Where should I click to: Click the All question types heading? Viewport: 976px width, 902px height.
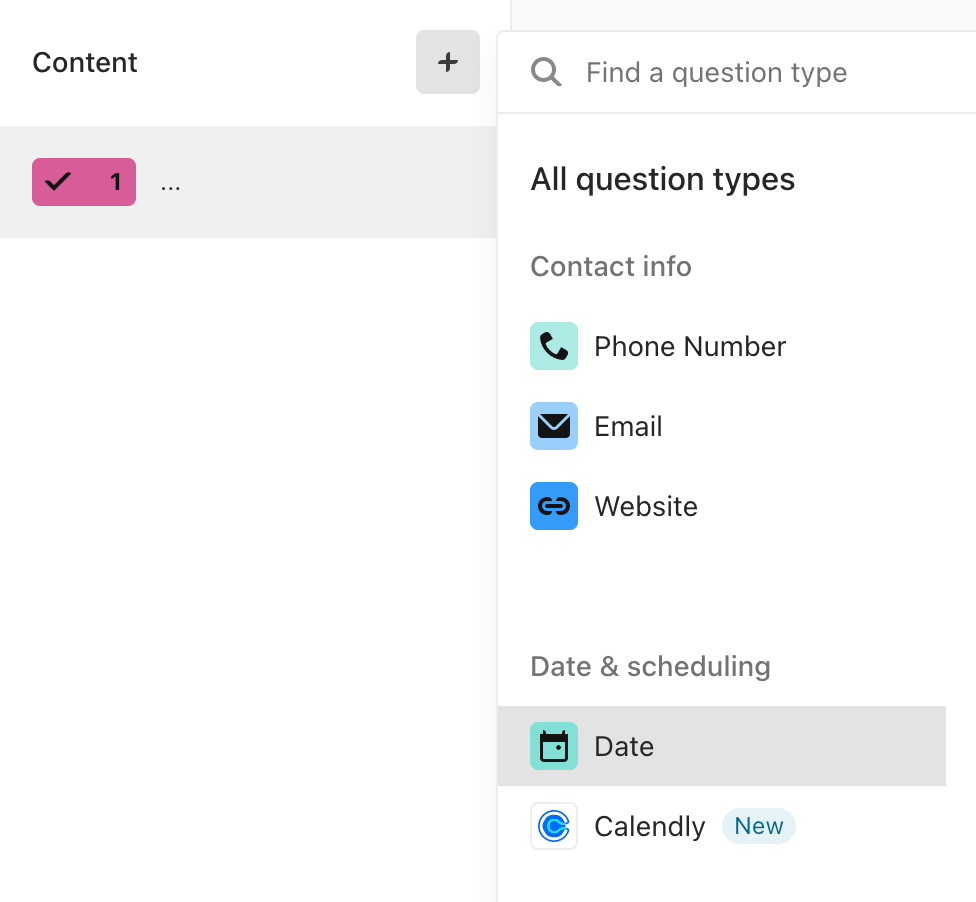[x=663, y=179]
